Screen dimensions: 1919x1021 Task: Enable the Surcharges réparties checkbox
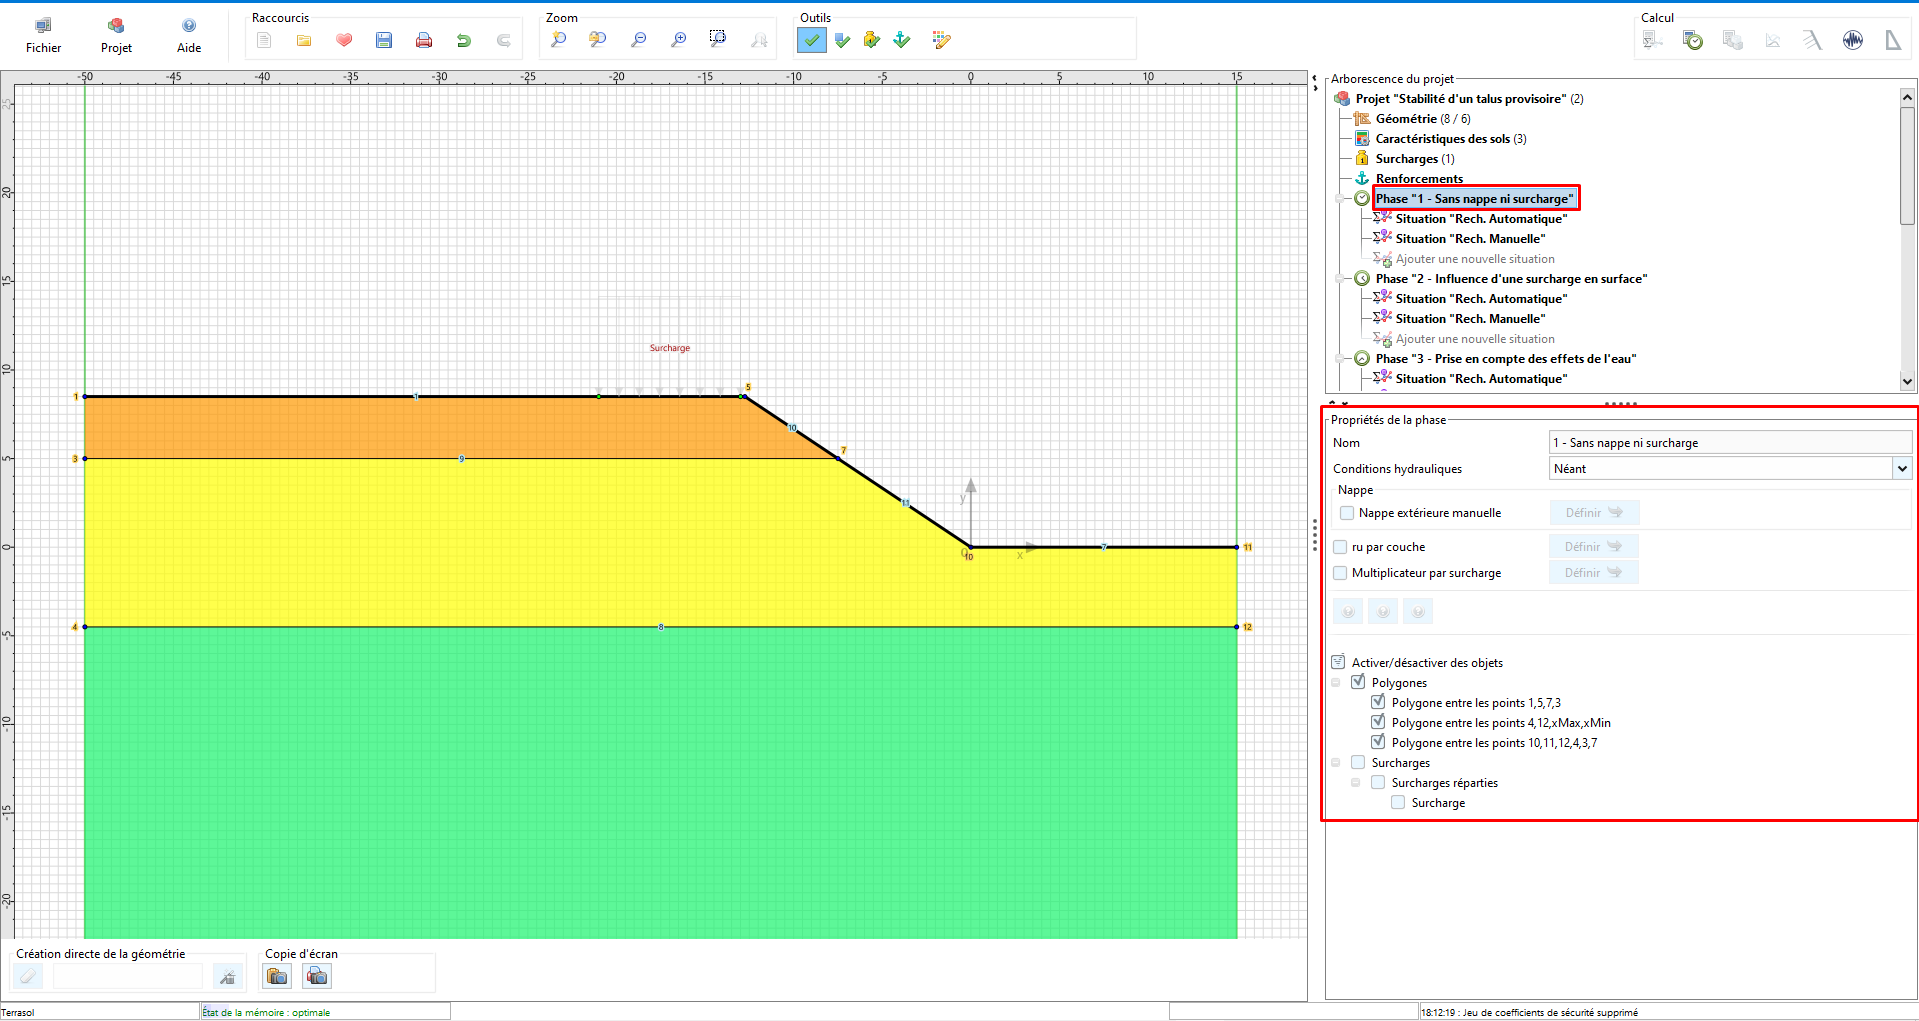click(1378, 783)
